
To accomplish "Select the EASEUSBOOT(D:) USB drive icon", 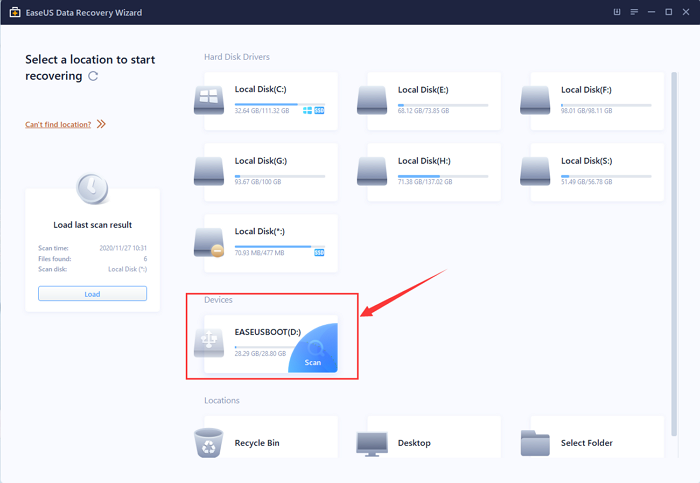I will pyautogui.click(x=209, y=343).
